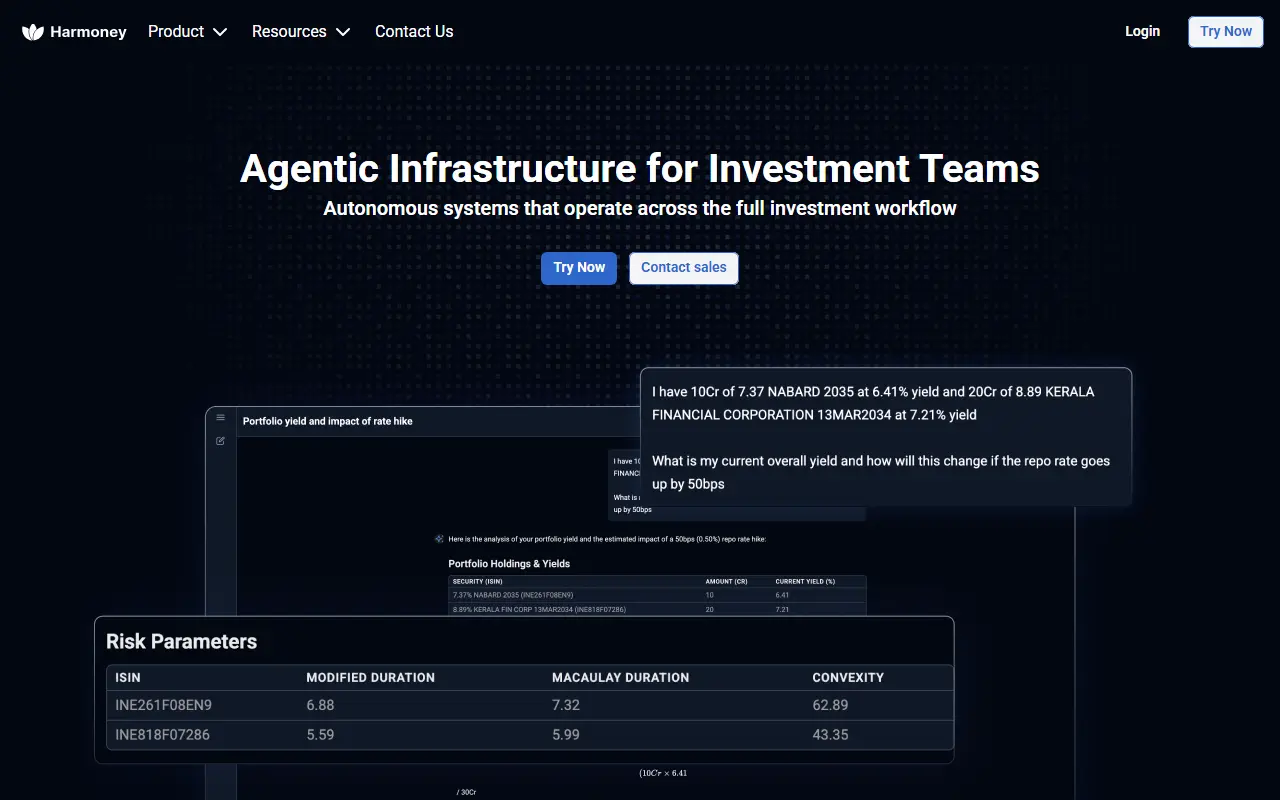Click the 7.32 Macaulay duration value

[x=566, y=705]
